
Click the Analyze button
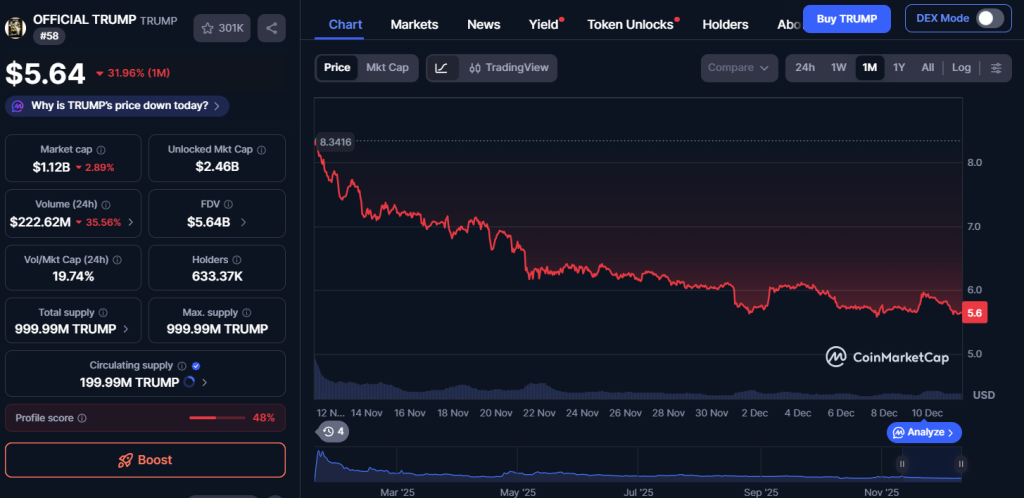click(x=925, y=432)
